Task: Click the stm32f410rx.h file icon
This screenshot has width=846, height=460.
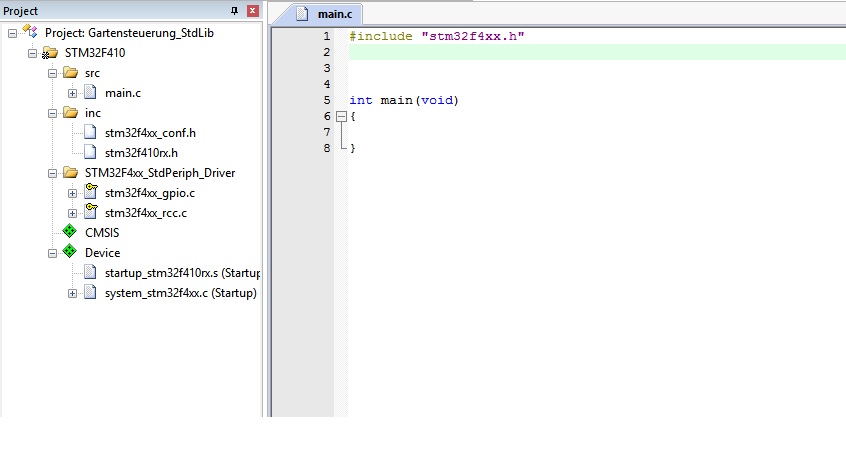Action: coord(90,152)
